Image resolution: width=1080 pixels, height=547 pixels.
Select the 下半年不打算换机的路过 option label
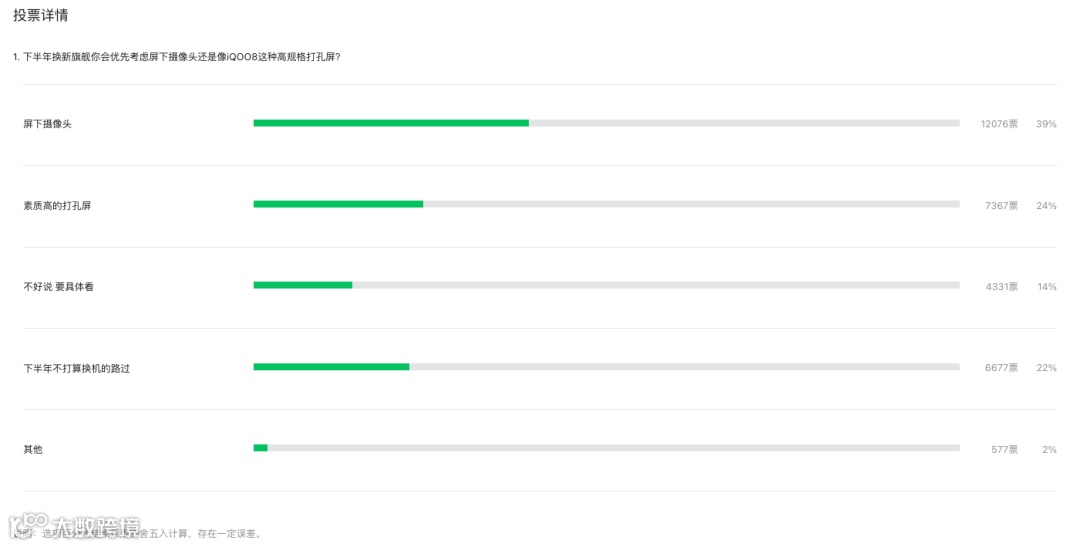(76, 368)
